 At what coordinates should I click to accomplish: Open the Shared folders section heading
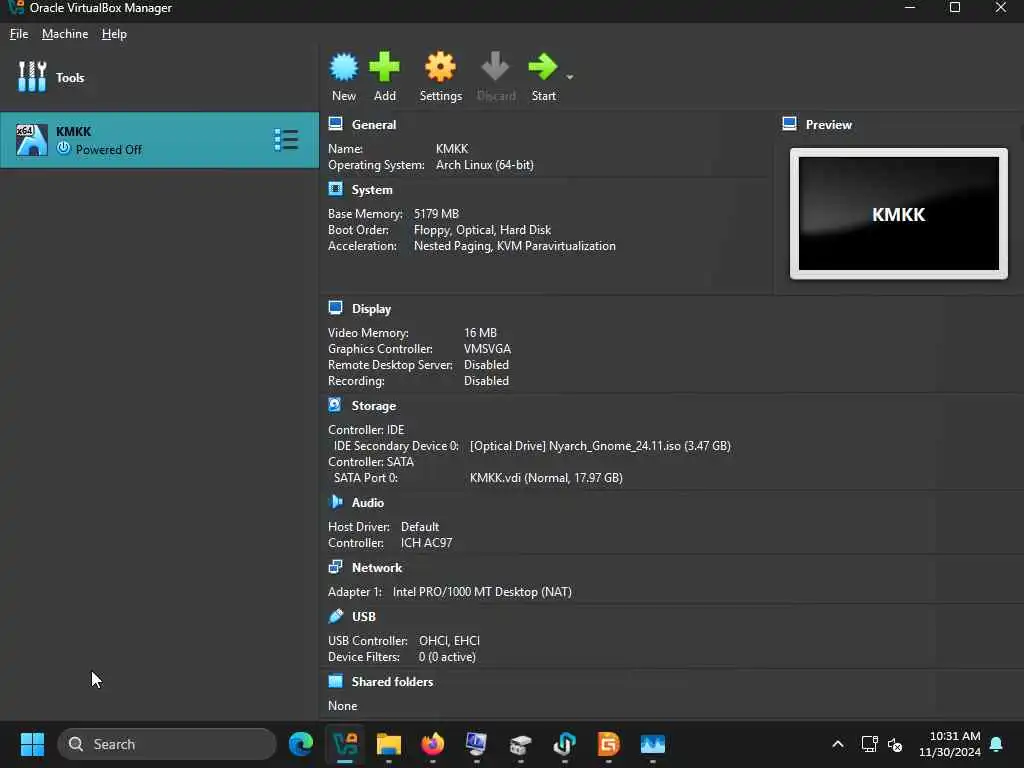click(x=392, y=682)
